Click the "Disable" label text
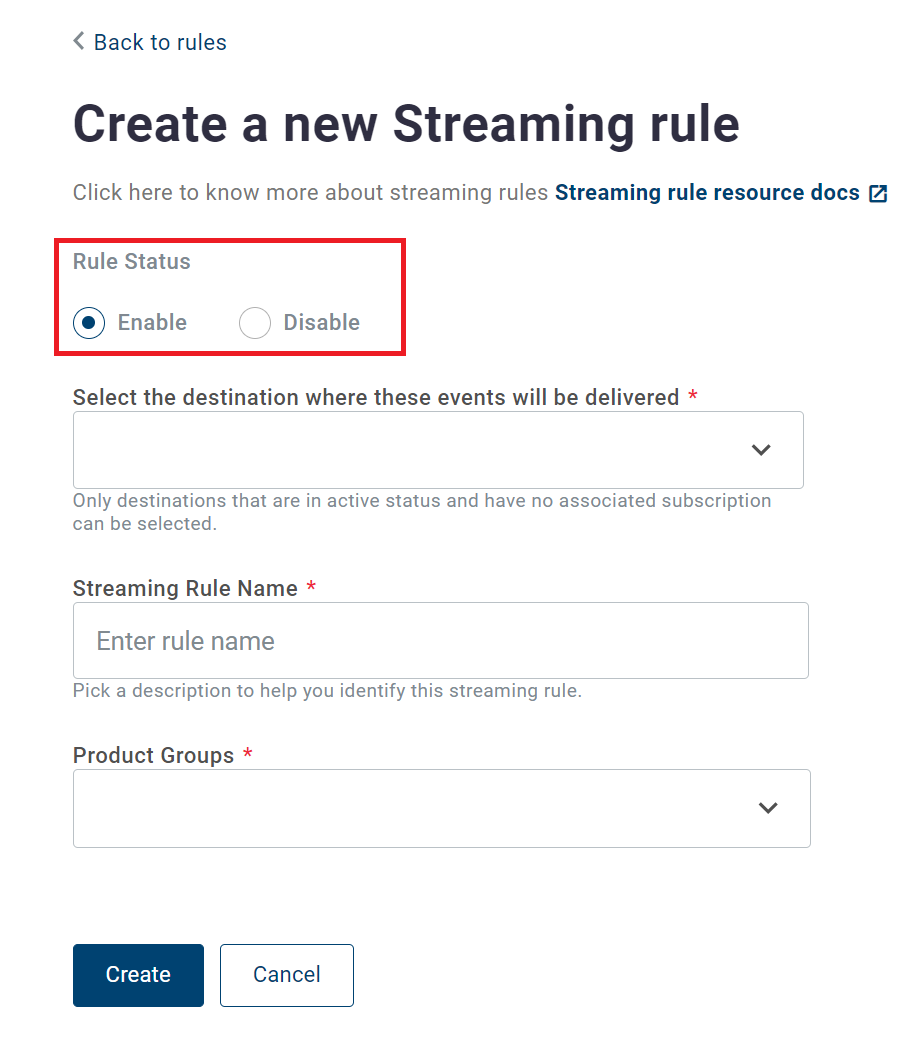 pos(321,323)
